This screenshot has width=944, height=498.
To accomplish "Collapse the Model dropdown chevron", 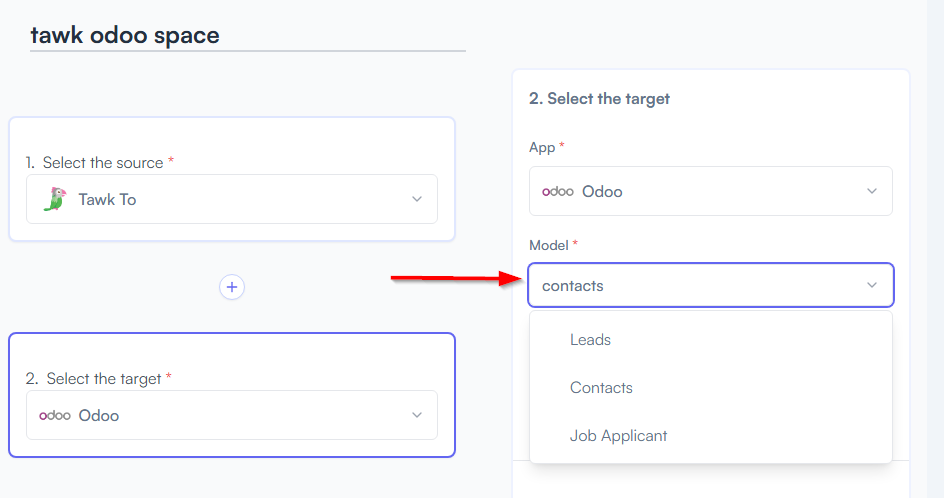I will (x=872, y=285).
